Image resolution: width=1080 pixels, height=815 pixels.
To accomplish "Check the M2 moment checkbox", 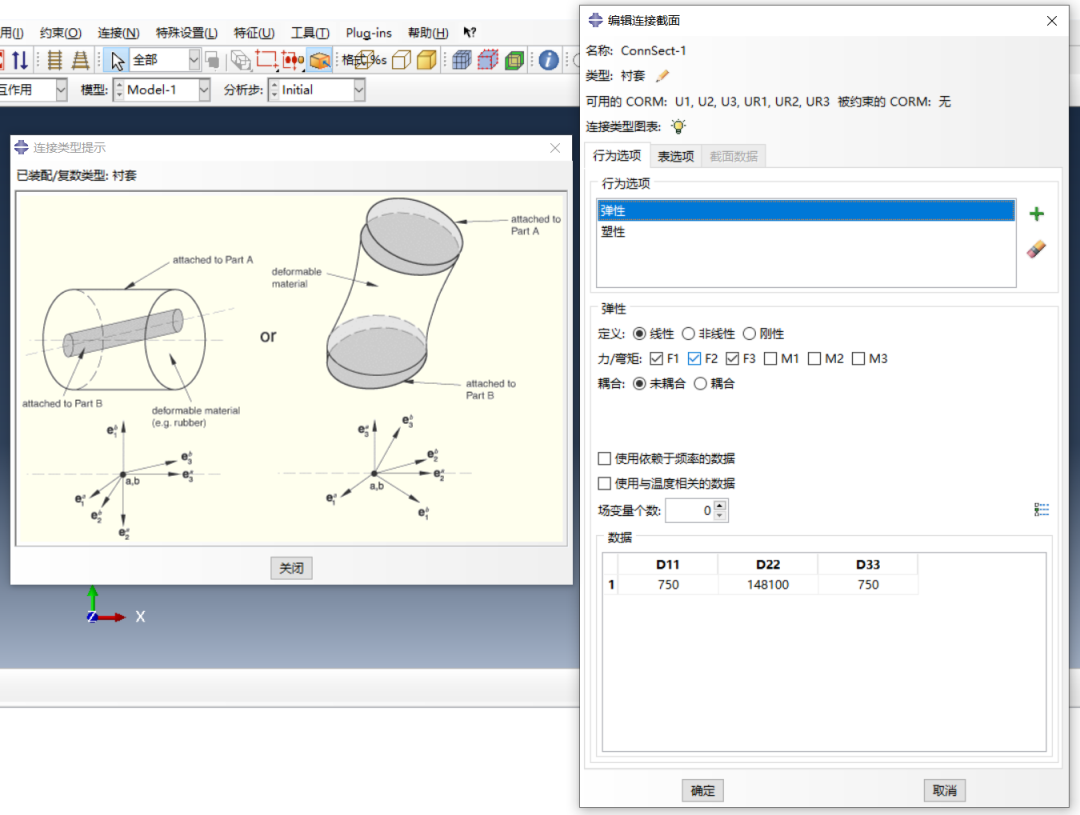I will coord(814,358).
